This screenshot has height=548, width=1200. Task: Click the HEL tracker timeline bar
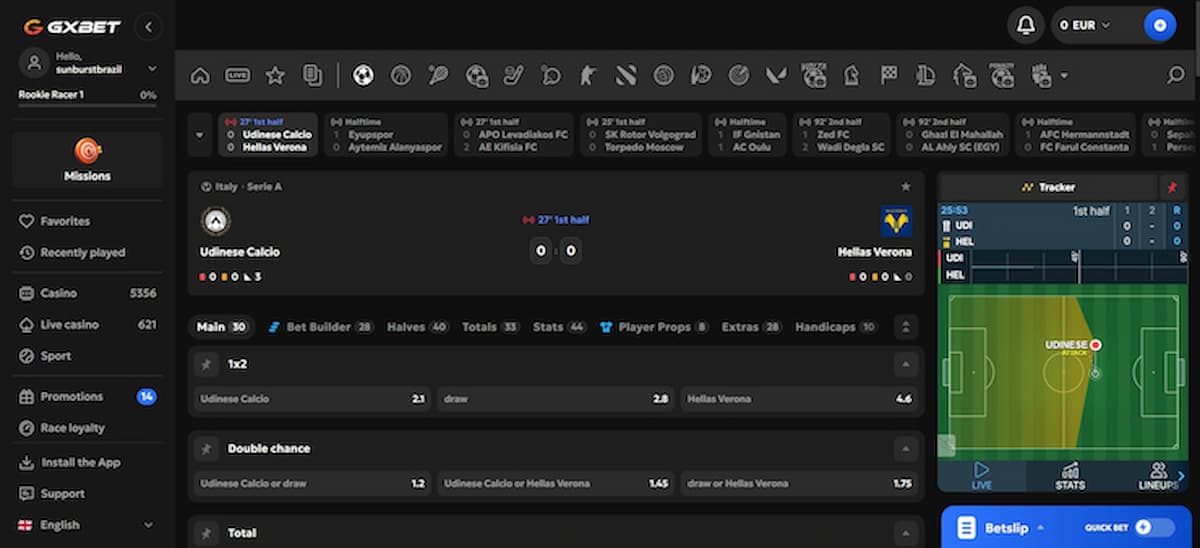tap(1079, 274)
